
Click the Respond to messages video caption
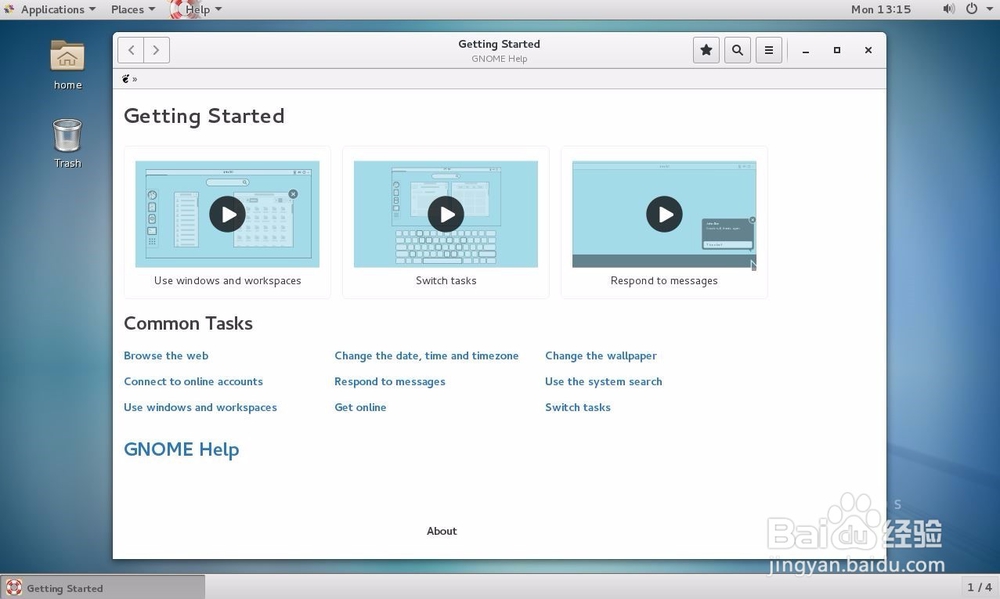(x=664, y=281)
